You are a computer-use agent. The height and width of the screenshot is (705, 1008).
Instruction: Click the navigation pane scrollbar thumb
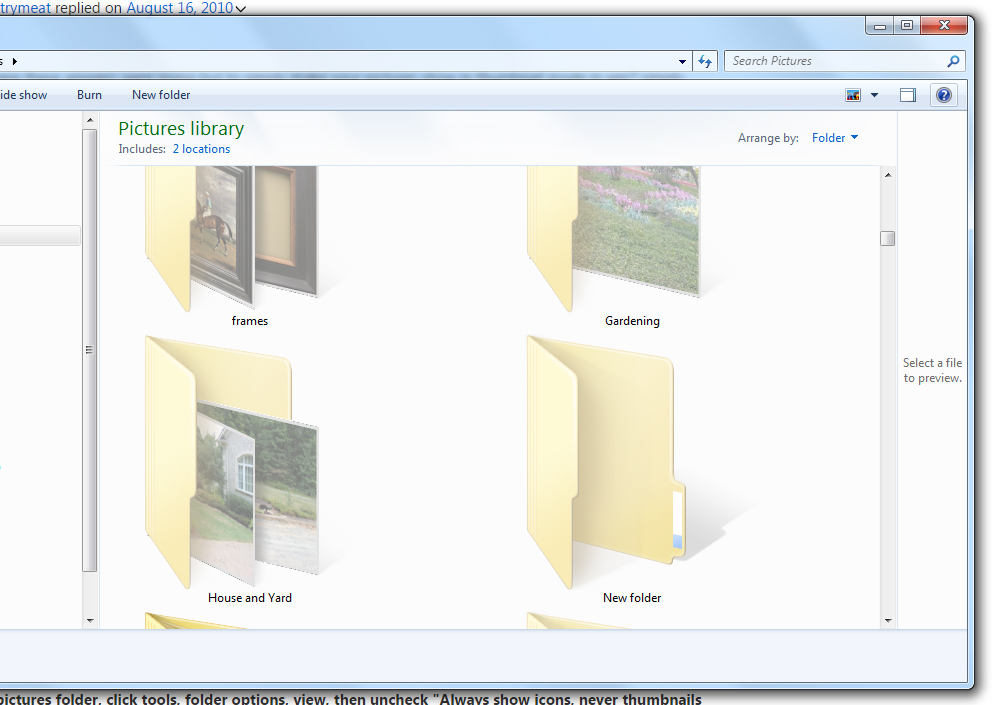90,350
